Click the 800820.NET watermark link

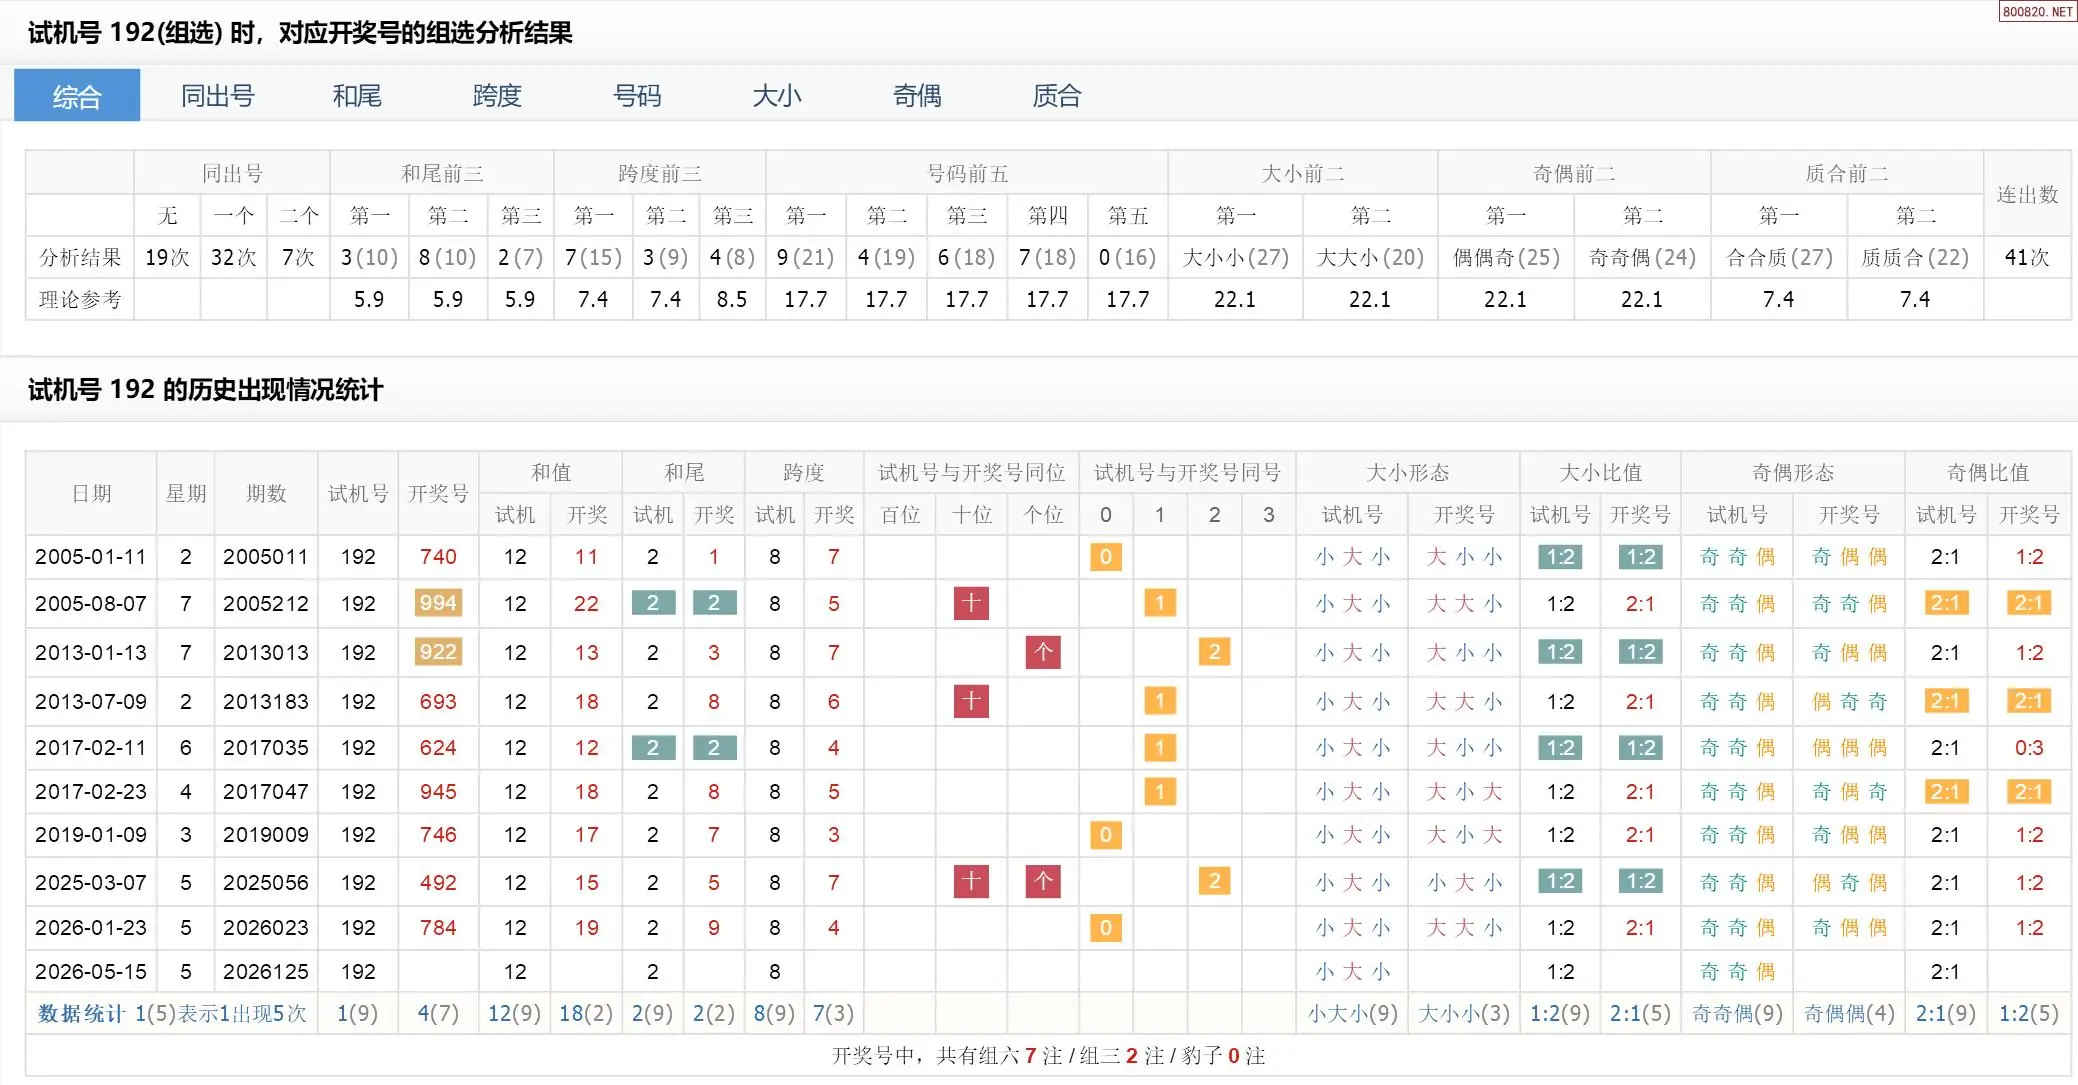[2037, 11]
